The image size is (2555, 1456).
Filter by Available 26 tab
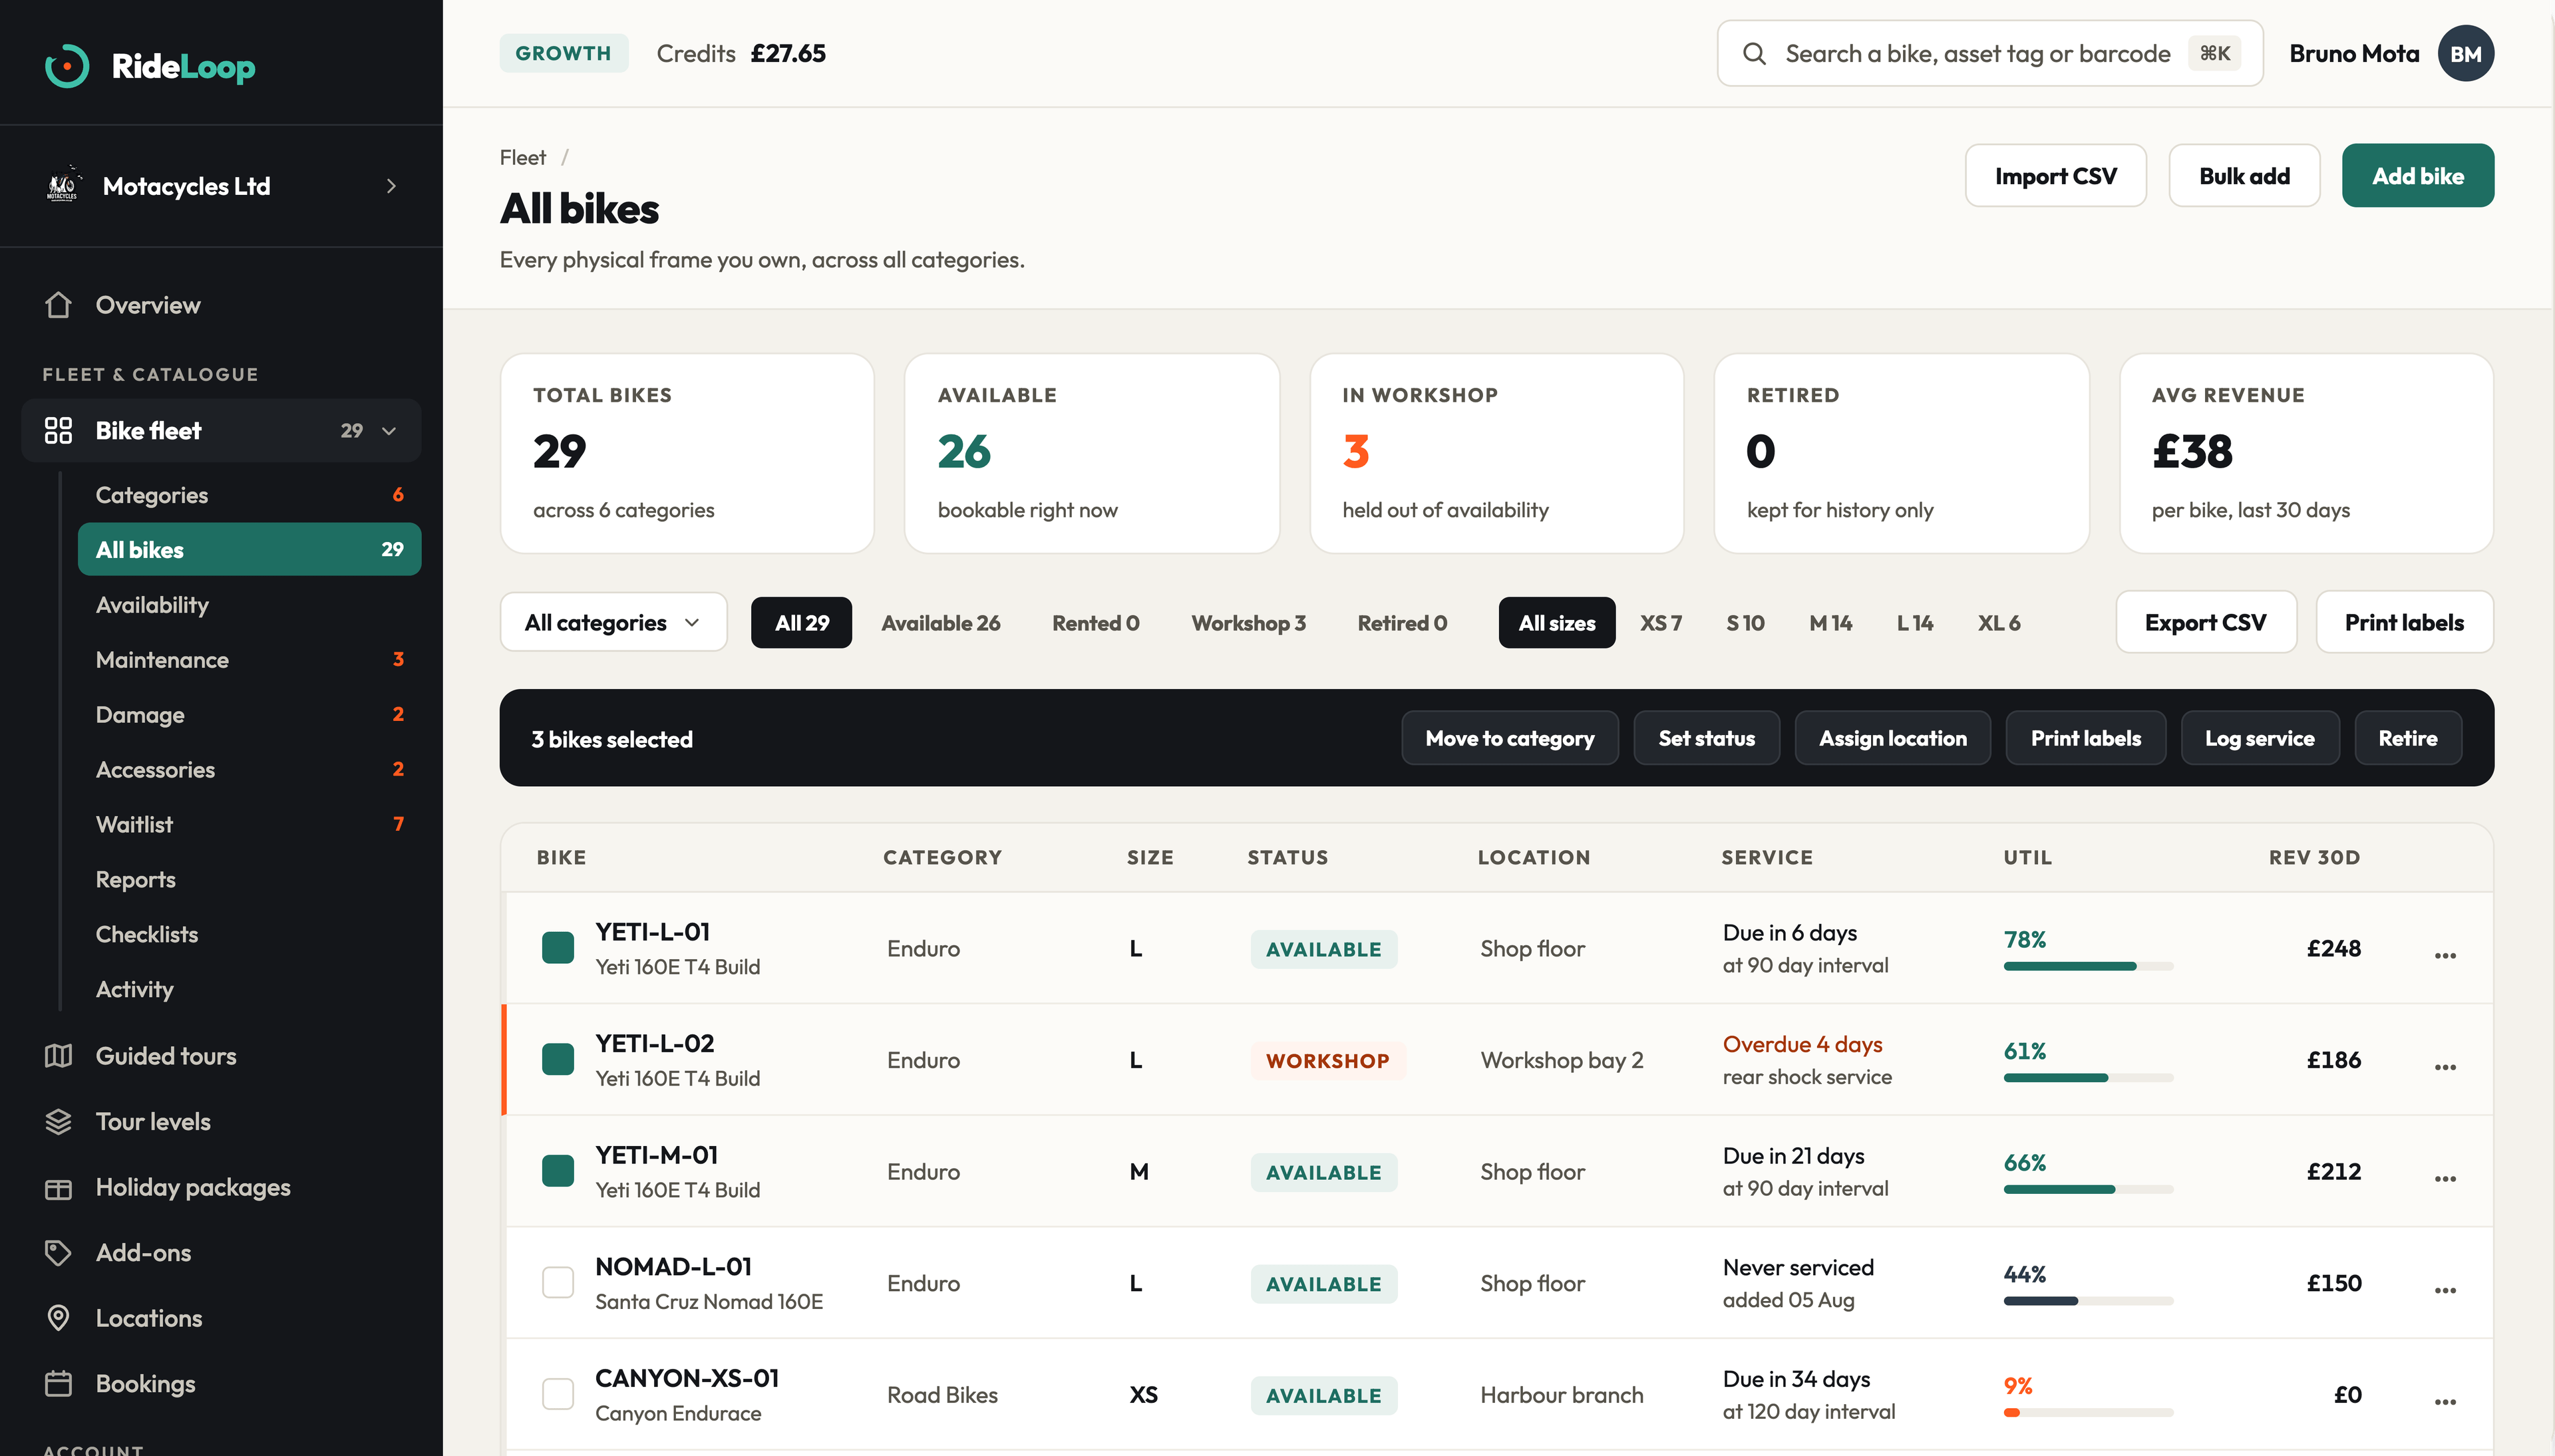coord(940,622)
